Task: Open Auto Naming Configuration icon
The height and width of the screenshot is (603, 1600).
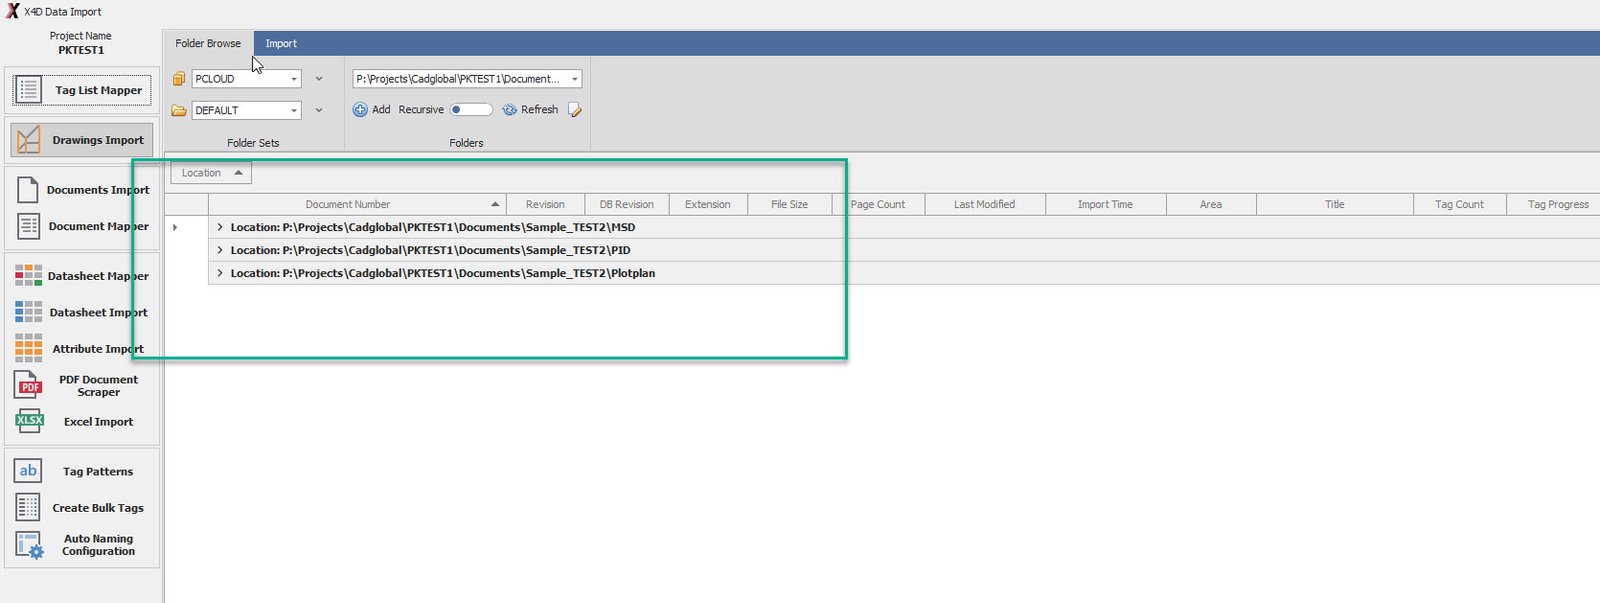Action: pos(29,545)
